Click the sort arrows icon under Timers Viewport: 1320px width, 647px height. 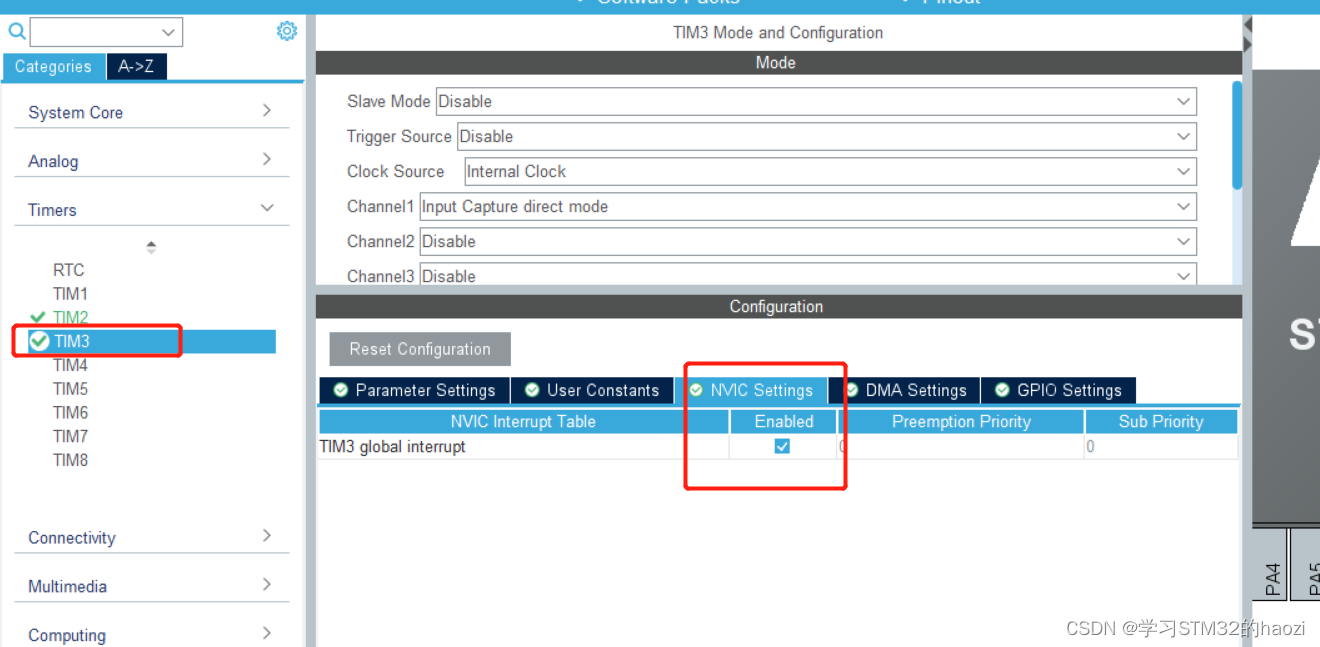(x=151, y=247)
